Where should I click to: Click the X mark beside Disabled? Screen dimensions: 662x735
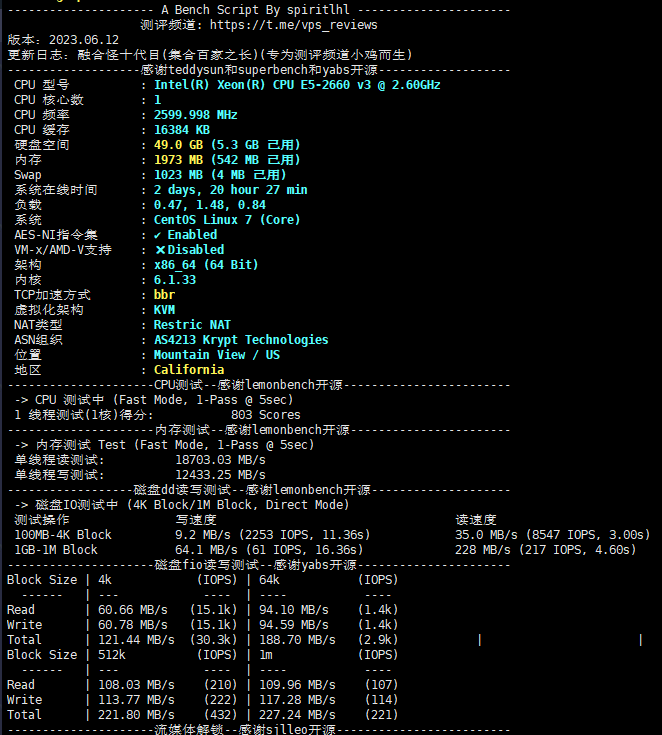coord(159,250)
